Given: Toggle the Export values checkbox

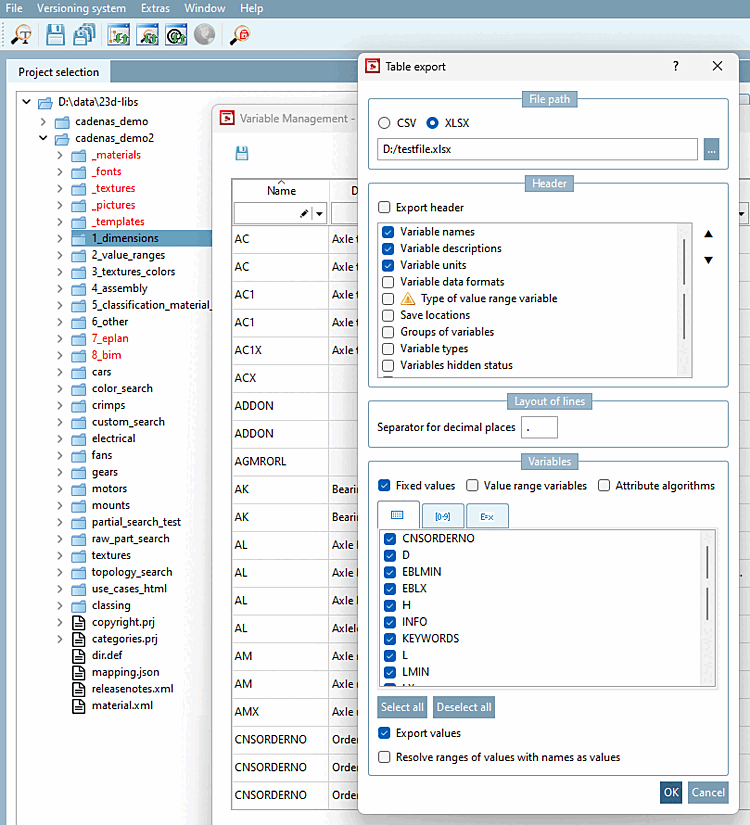Looking at the screenshot, I should click(384, 733).
